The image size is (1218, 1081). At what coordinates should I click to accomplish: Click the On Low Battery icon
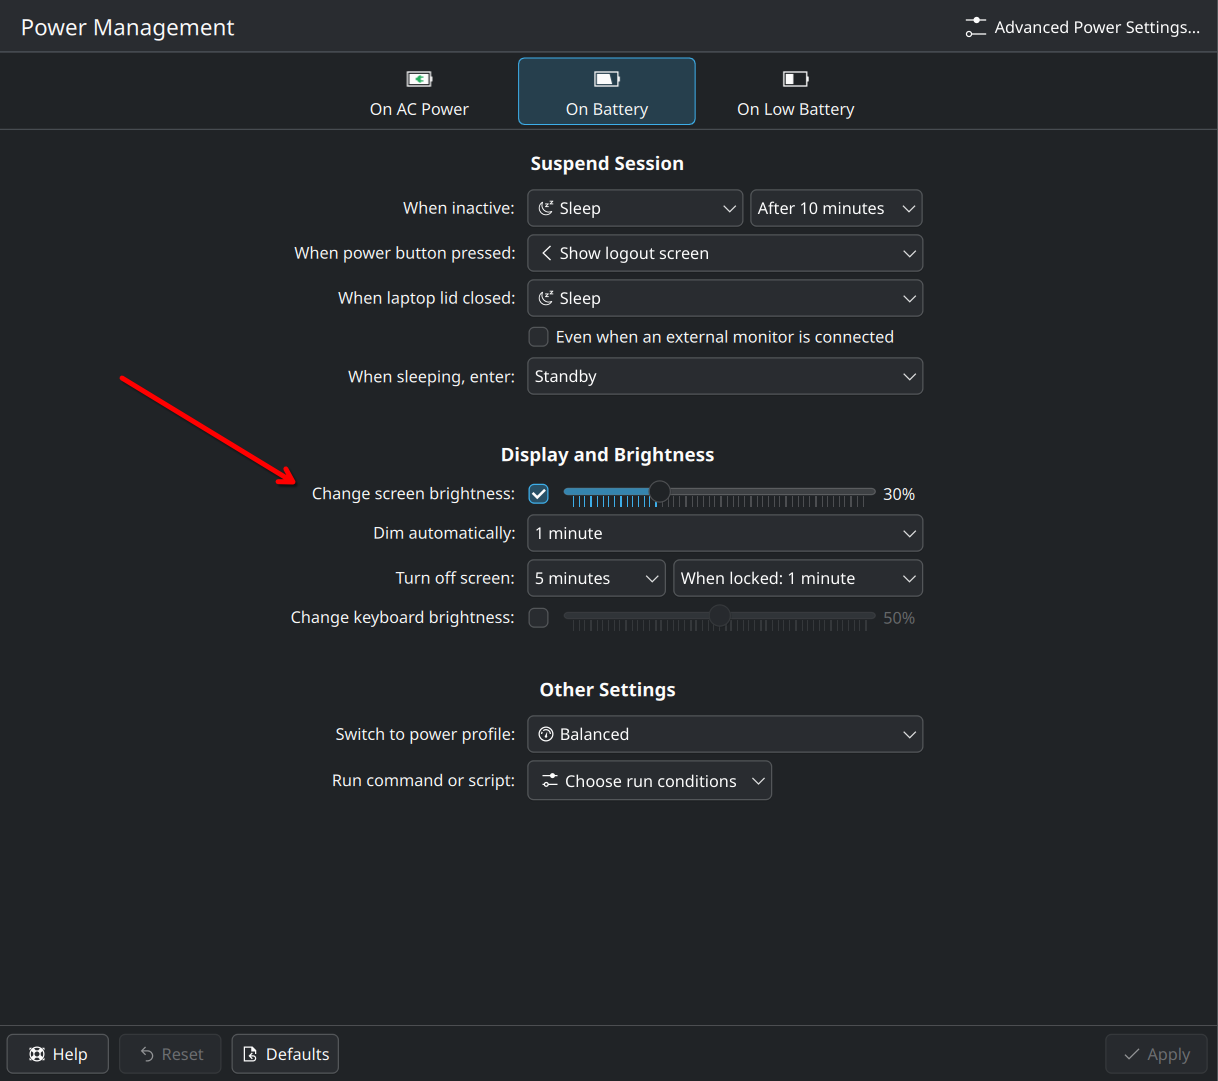point(795,79)
